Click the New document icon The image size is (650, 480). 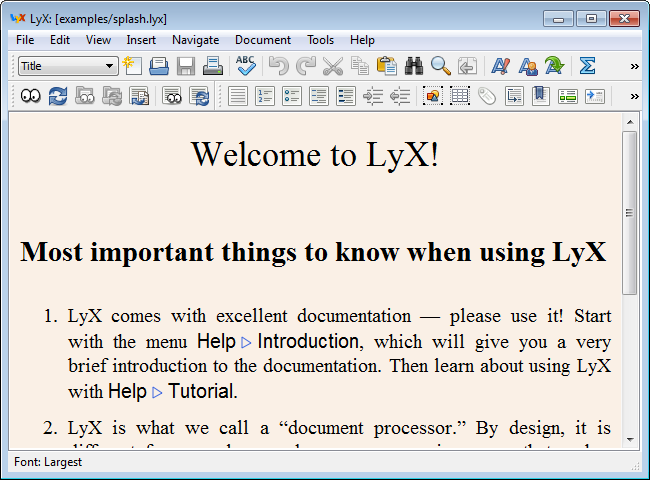coord(132,66)
